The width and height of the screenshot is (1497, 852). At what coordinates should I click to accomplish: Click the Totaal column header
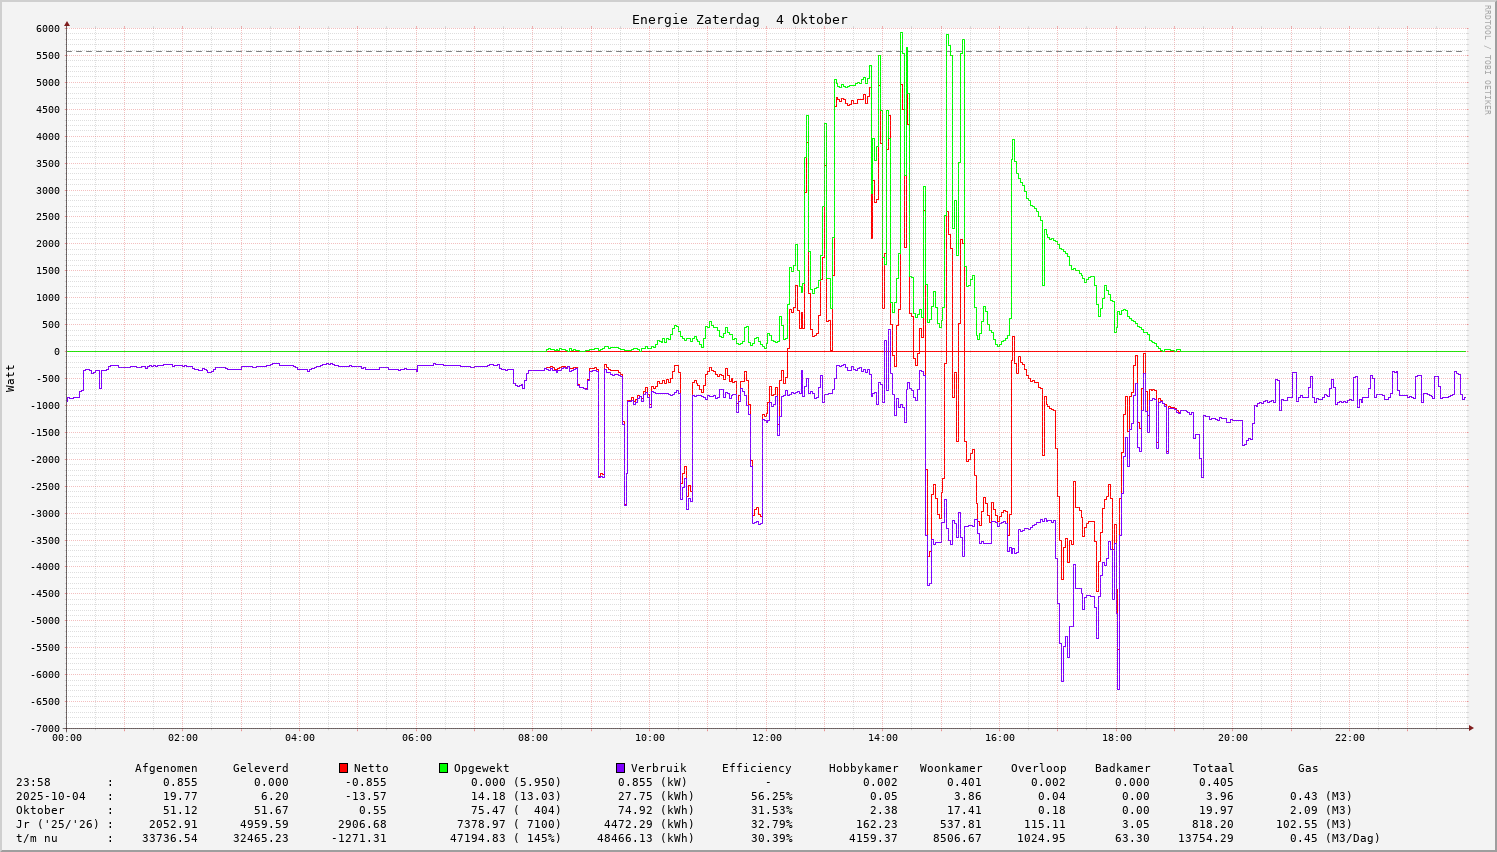[x=1213, y=768]
